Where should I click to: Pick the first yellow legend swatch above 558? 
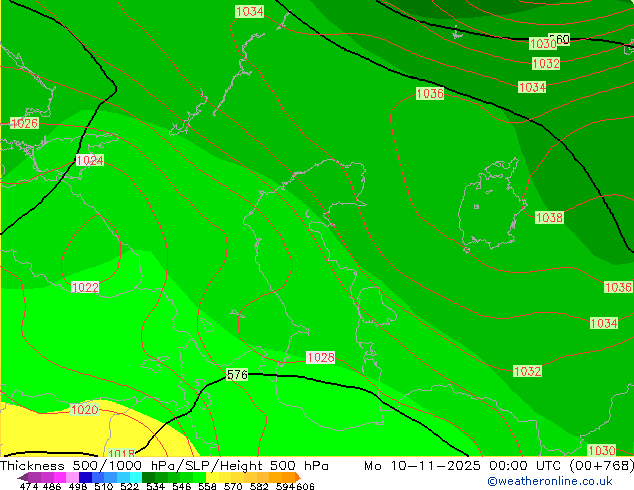(x=212, y=477)
